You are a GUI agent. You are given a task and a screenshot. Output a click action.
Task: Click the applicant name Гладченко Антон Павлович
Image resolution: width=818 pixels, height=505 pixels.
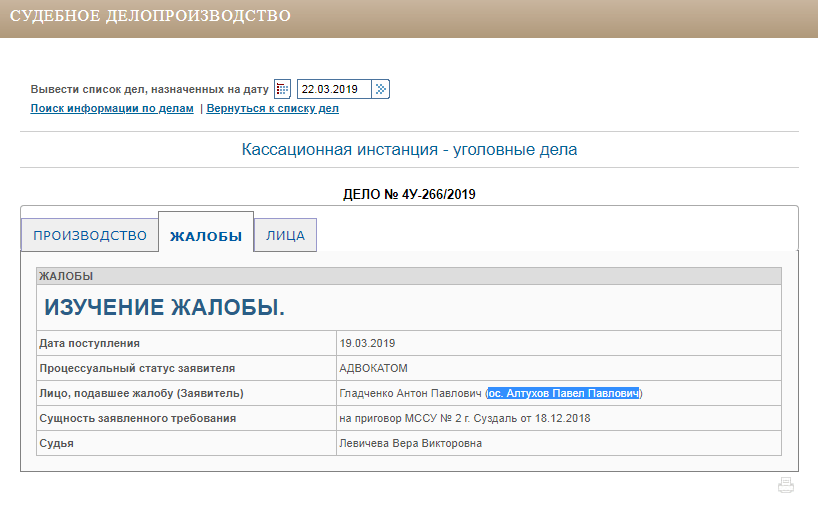coord(412,393)
